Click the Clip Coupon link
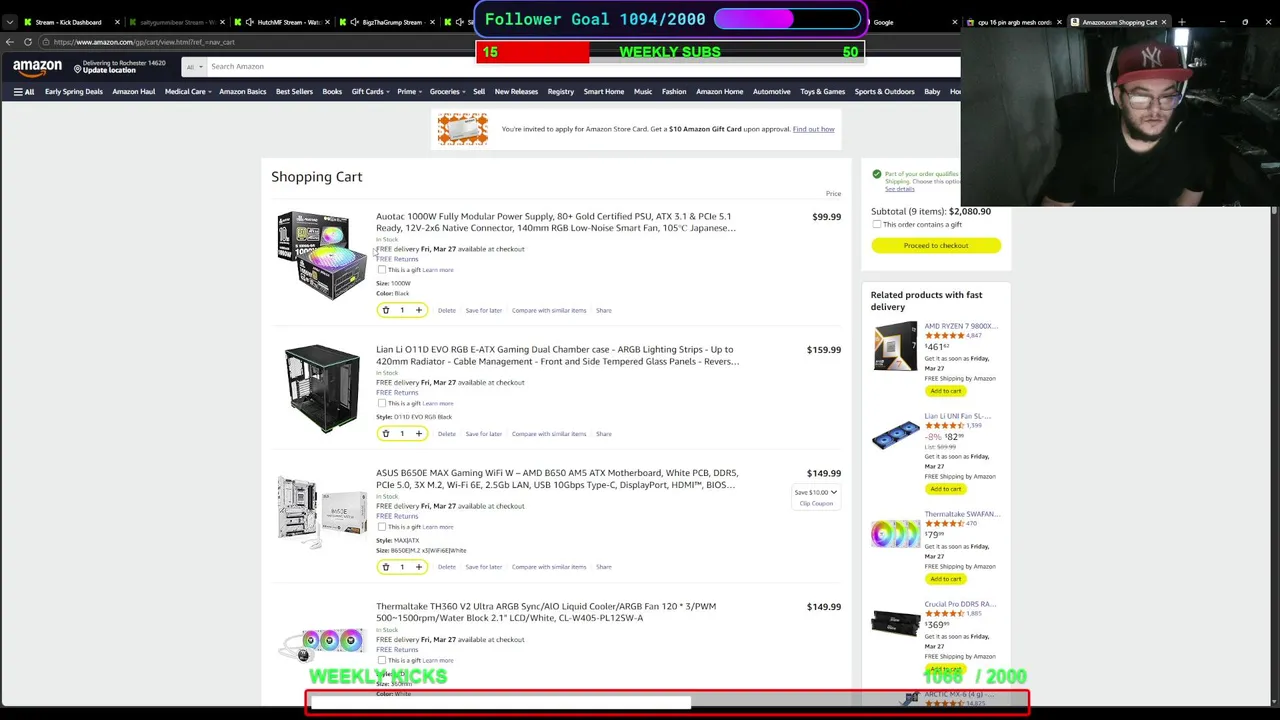Viewport: 1280px width, 720px height. (816, 504)
